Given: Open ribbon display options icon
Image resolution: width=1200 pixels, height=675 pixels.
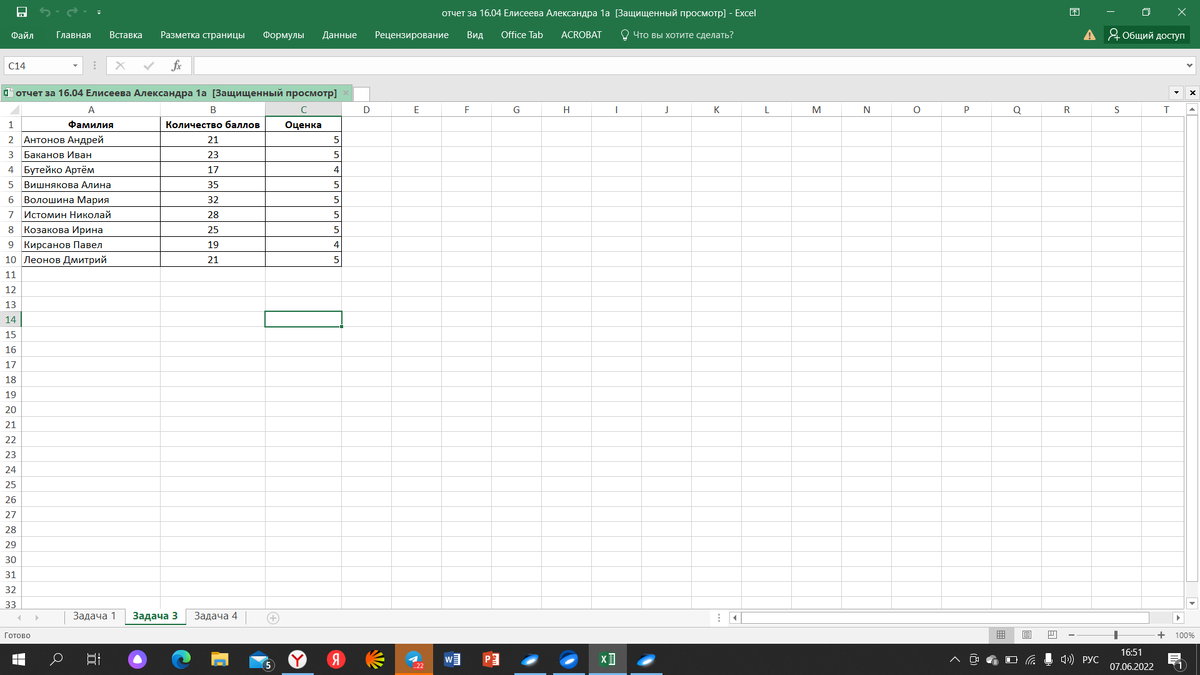Looking at the screenshot, I should 1075,12.
